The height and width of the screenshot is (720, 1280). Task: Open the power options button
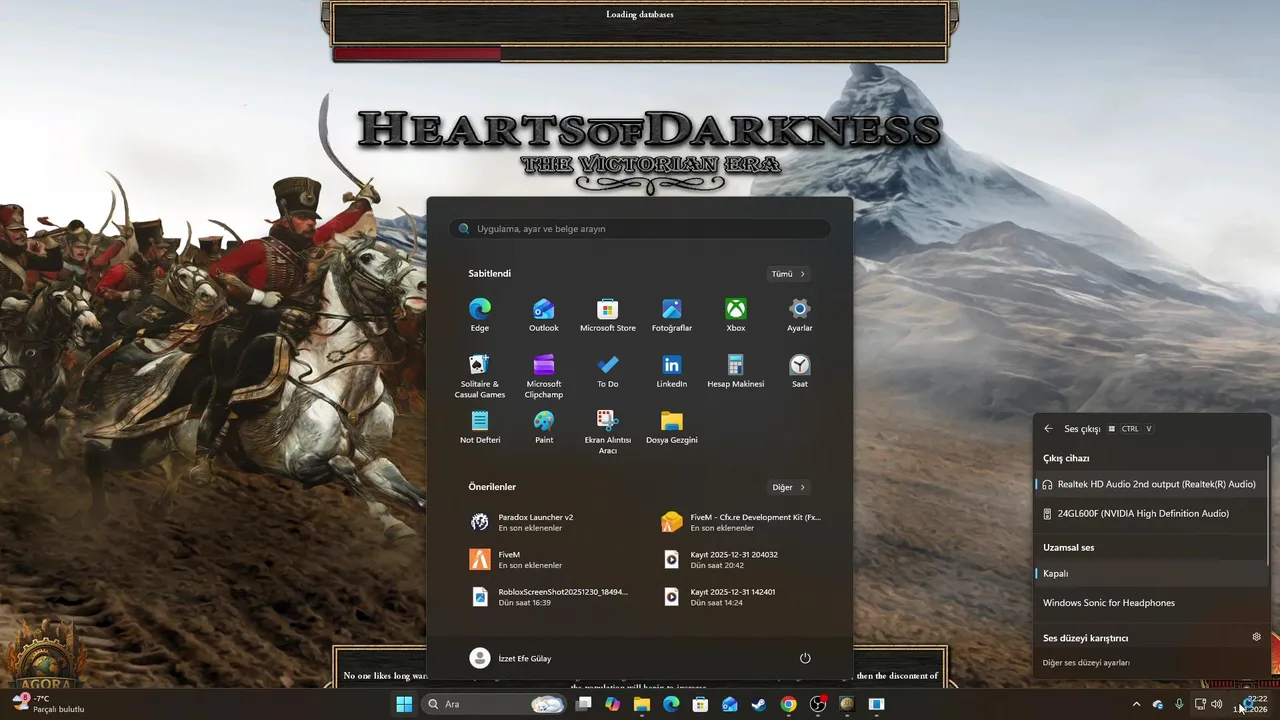(x=805, y=658)
